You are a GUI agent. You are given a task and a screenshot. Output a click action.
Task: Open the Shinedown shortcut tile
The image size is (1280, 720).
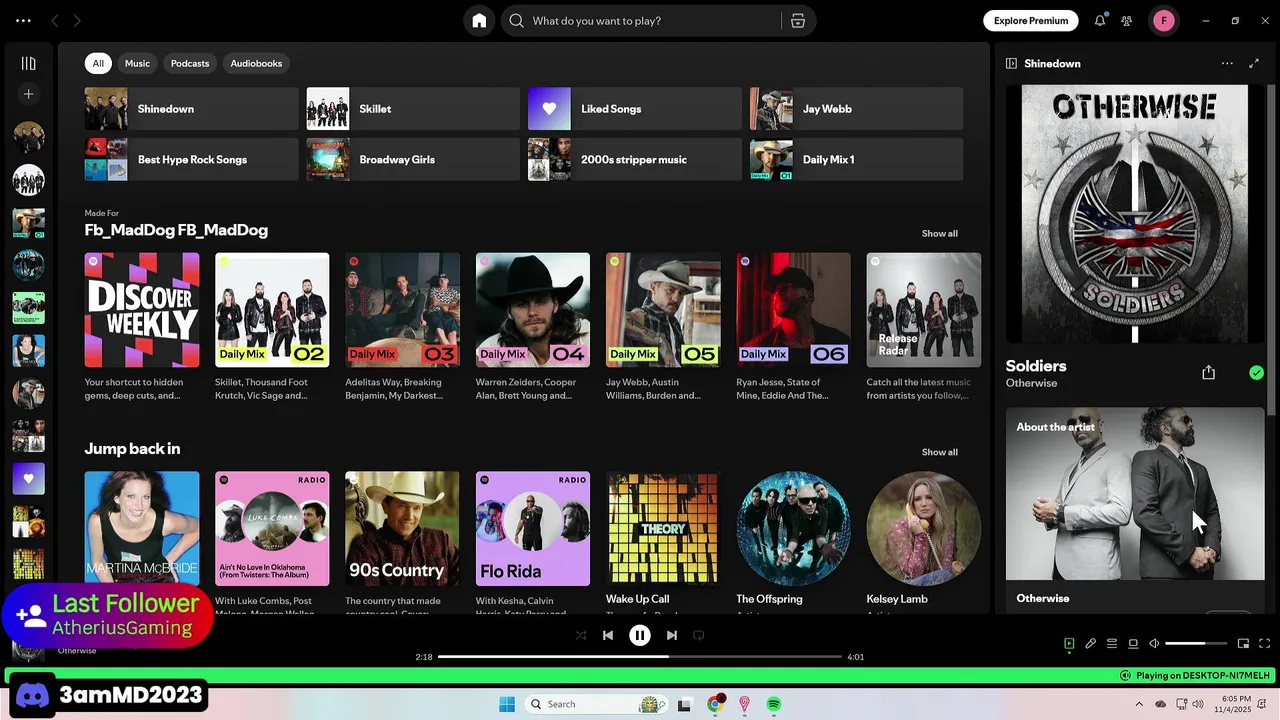[x=191, y=109]
